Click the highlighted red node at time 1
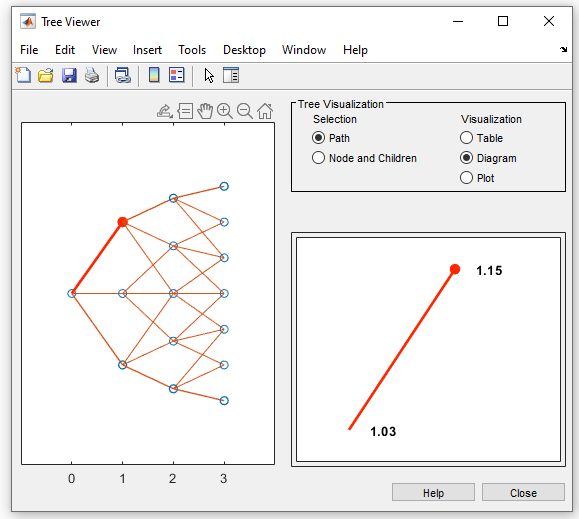 tap(123, 222)
